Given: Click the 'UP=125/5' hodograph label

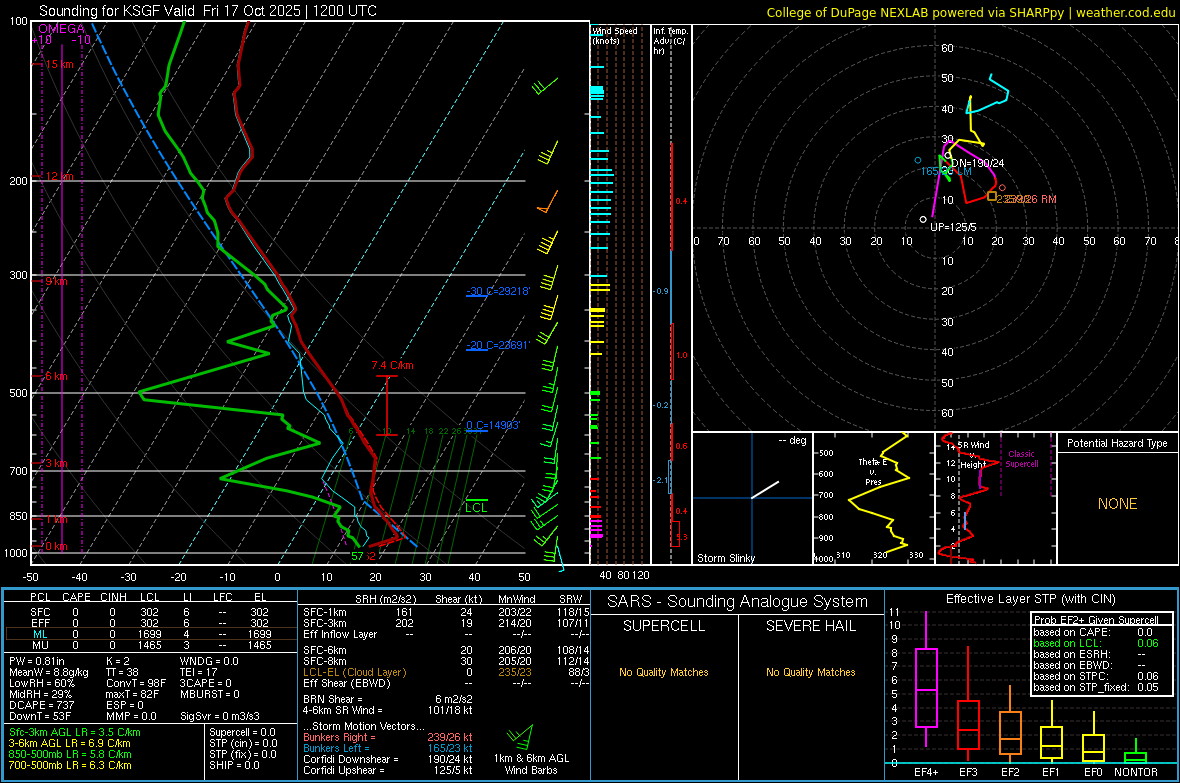Looking at the screenshot, I should point(953,227).
